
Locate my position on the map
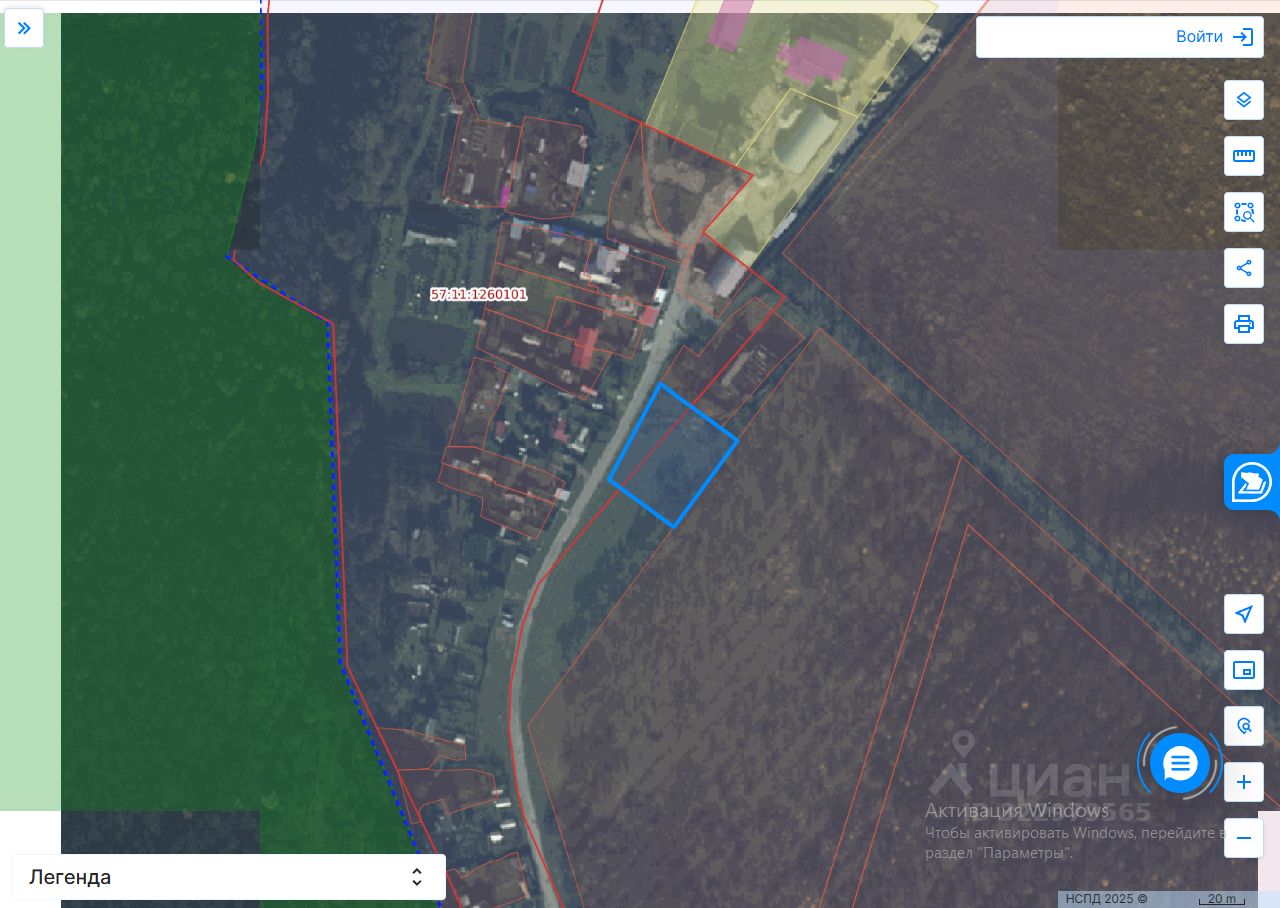[x=1244, y=614]
